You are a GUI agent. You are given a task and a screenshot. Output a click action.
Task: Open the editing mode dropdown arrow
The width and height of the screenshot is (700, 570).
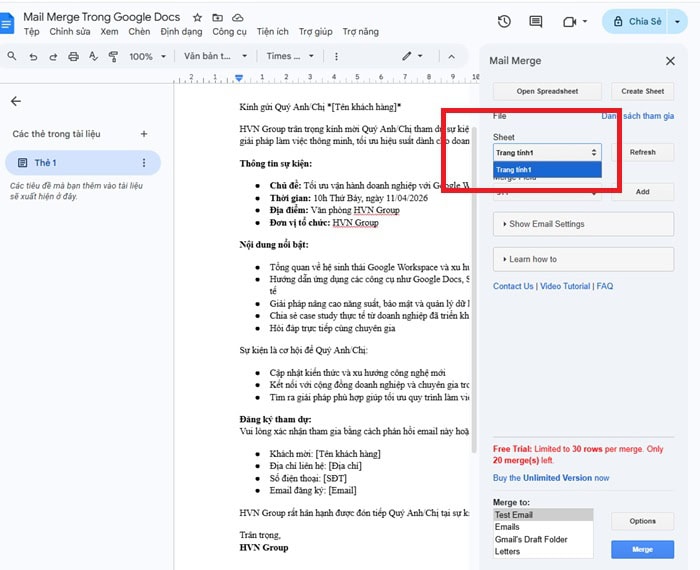[420, 56]
